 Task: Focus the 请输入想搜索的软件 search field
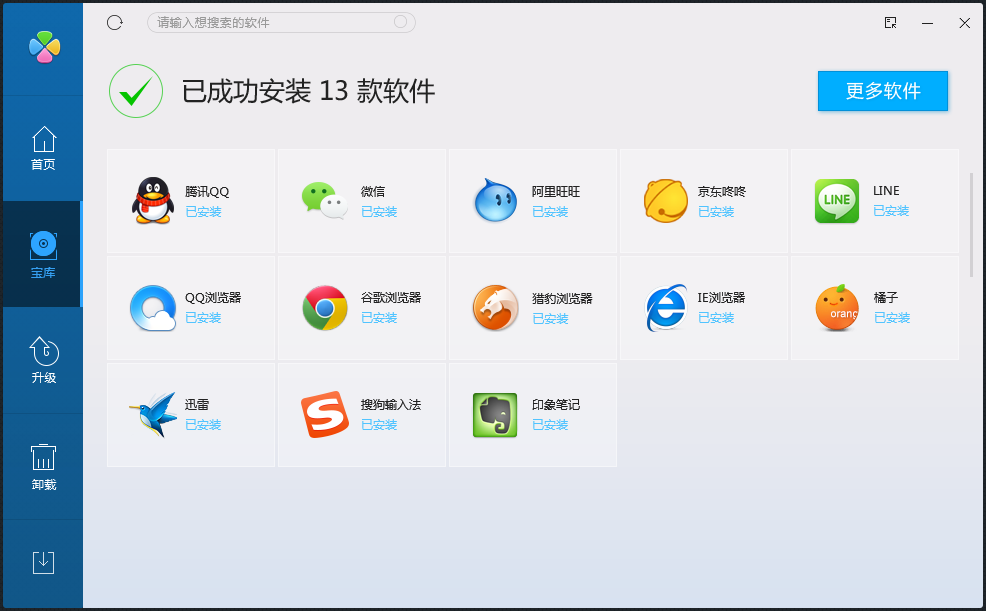tap(281, 23)
